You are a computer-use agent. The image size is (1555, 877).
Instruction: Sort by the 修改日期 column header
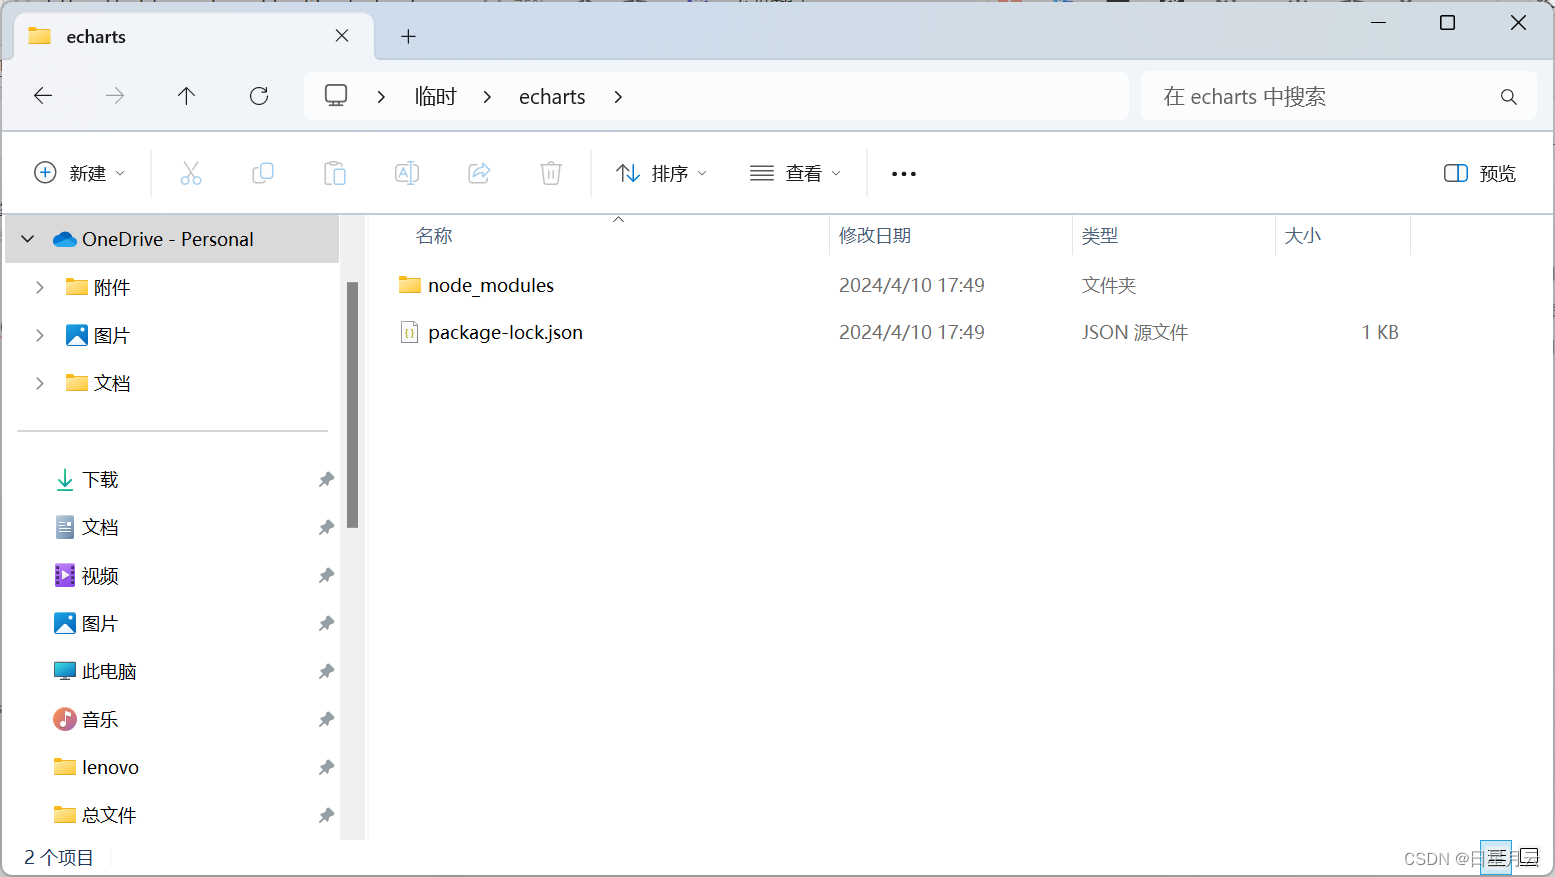[x=875, y=236]
